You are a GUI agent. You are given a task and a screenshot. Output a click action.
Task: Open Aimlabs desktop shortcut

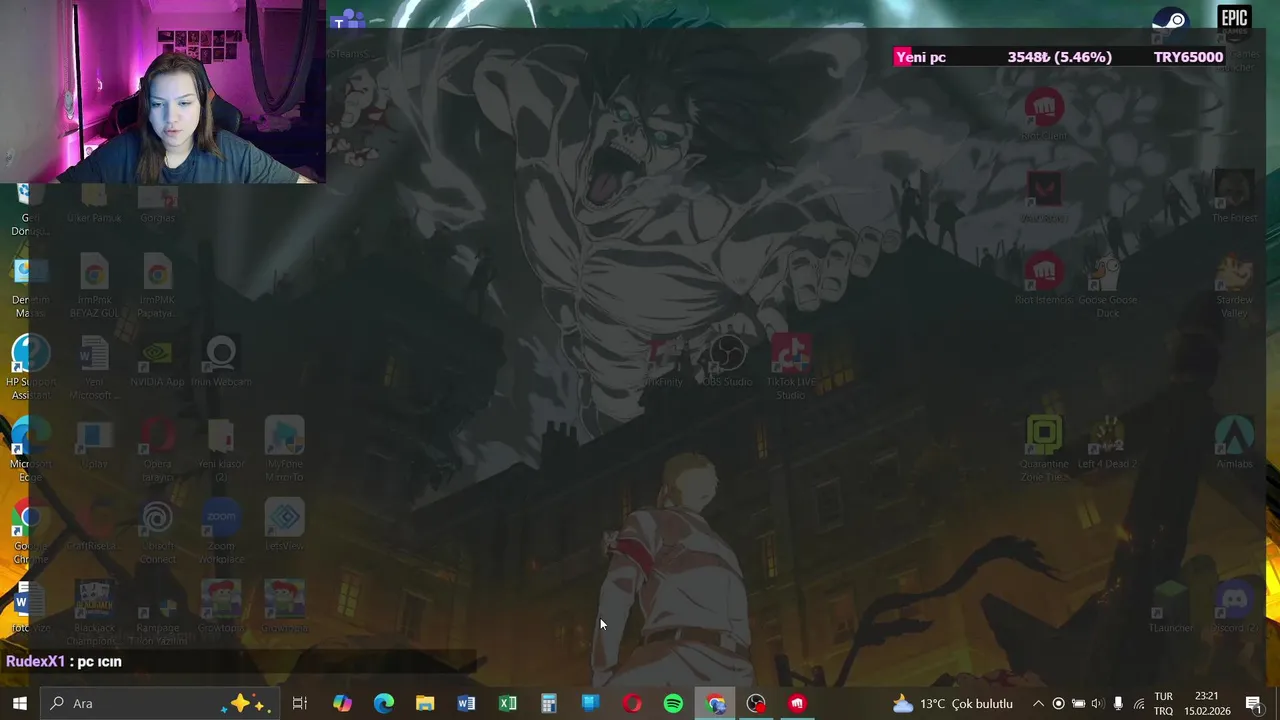coord(1234,445)
